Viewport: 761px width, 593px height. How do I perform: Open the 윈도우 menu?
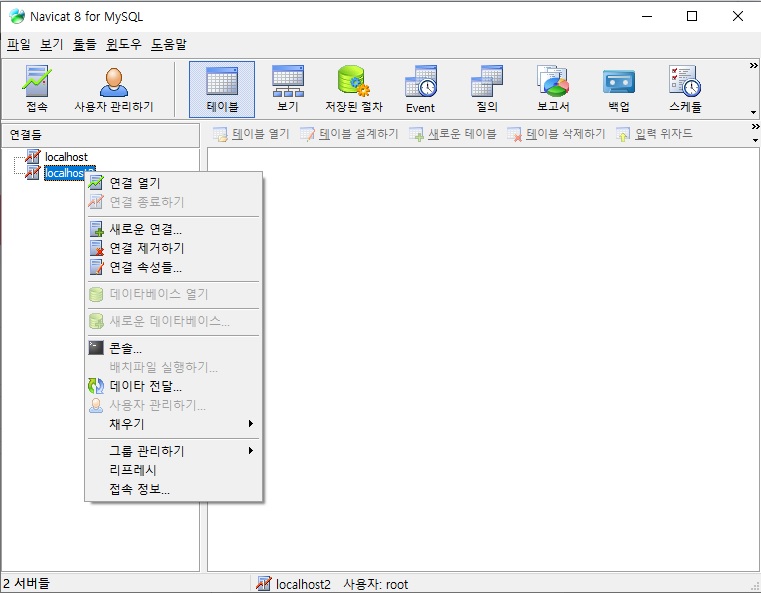tap(124, 45)
